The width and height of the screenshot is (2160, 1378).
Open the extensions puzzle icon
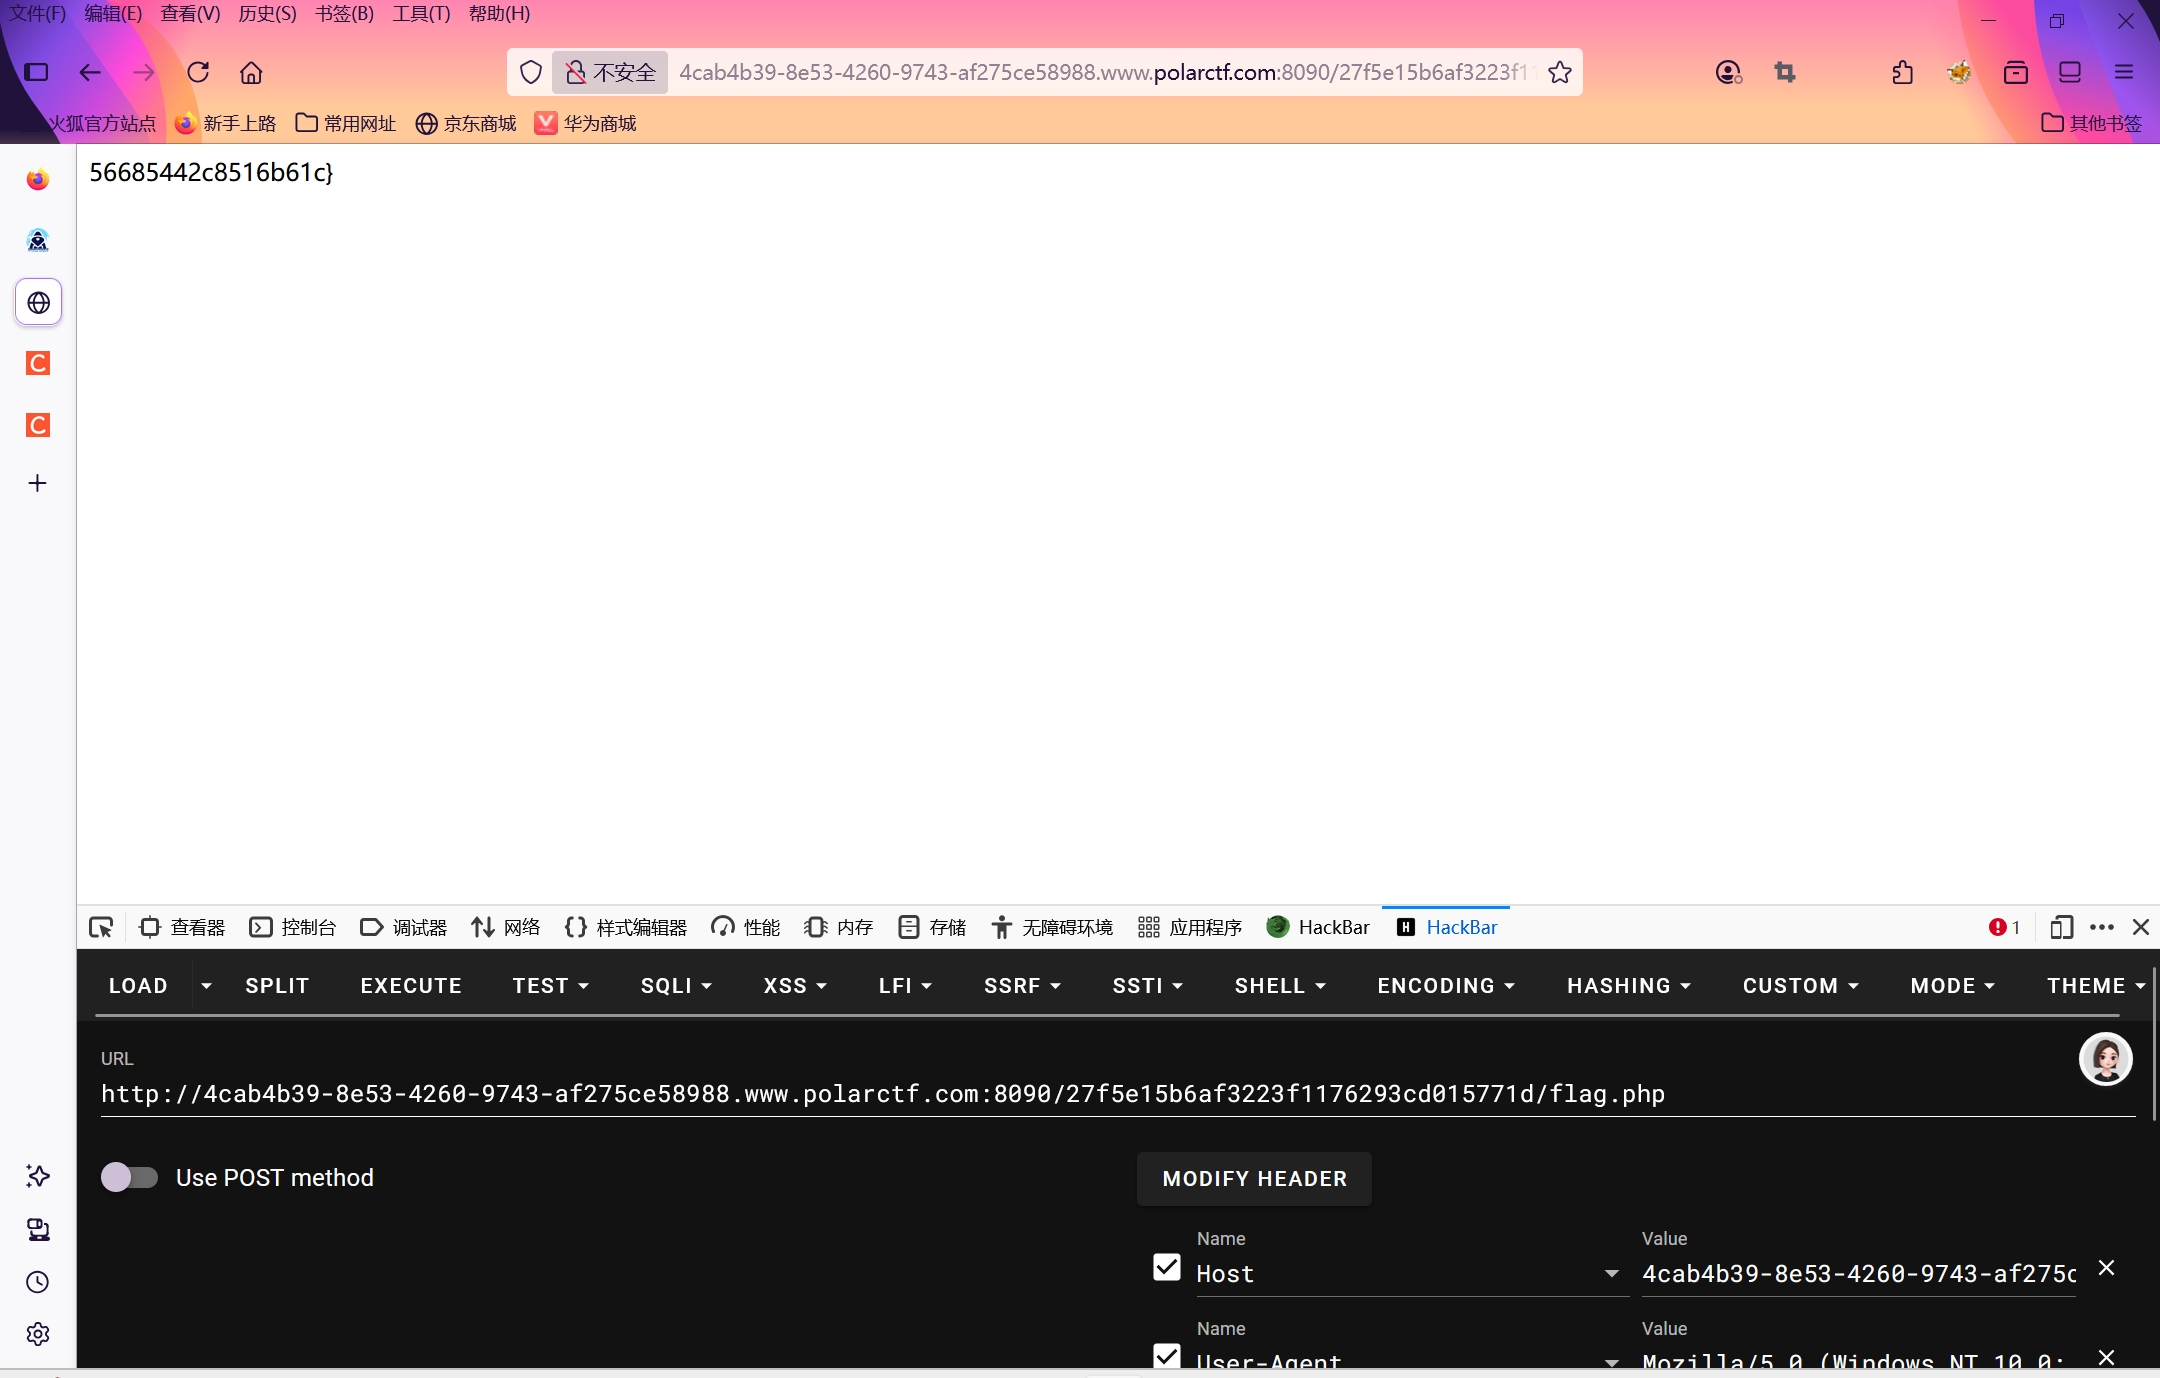pos(1902,72)
